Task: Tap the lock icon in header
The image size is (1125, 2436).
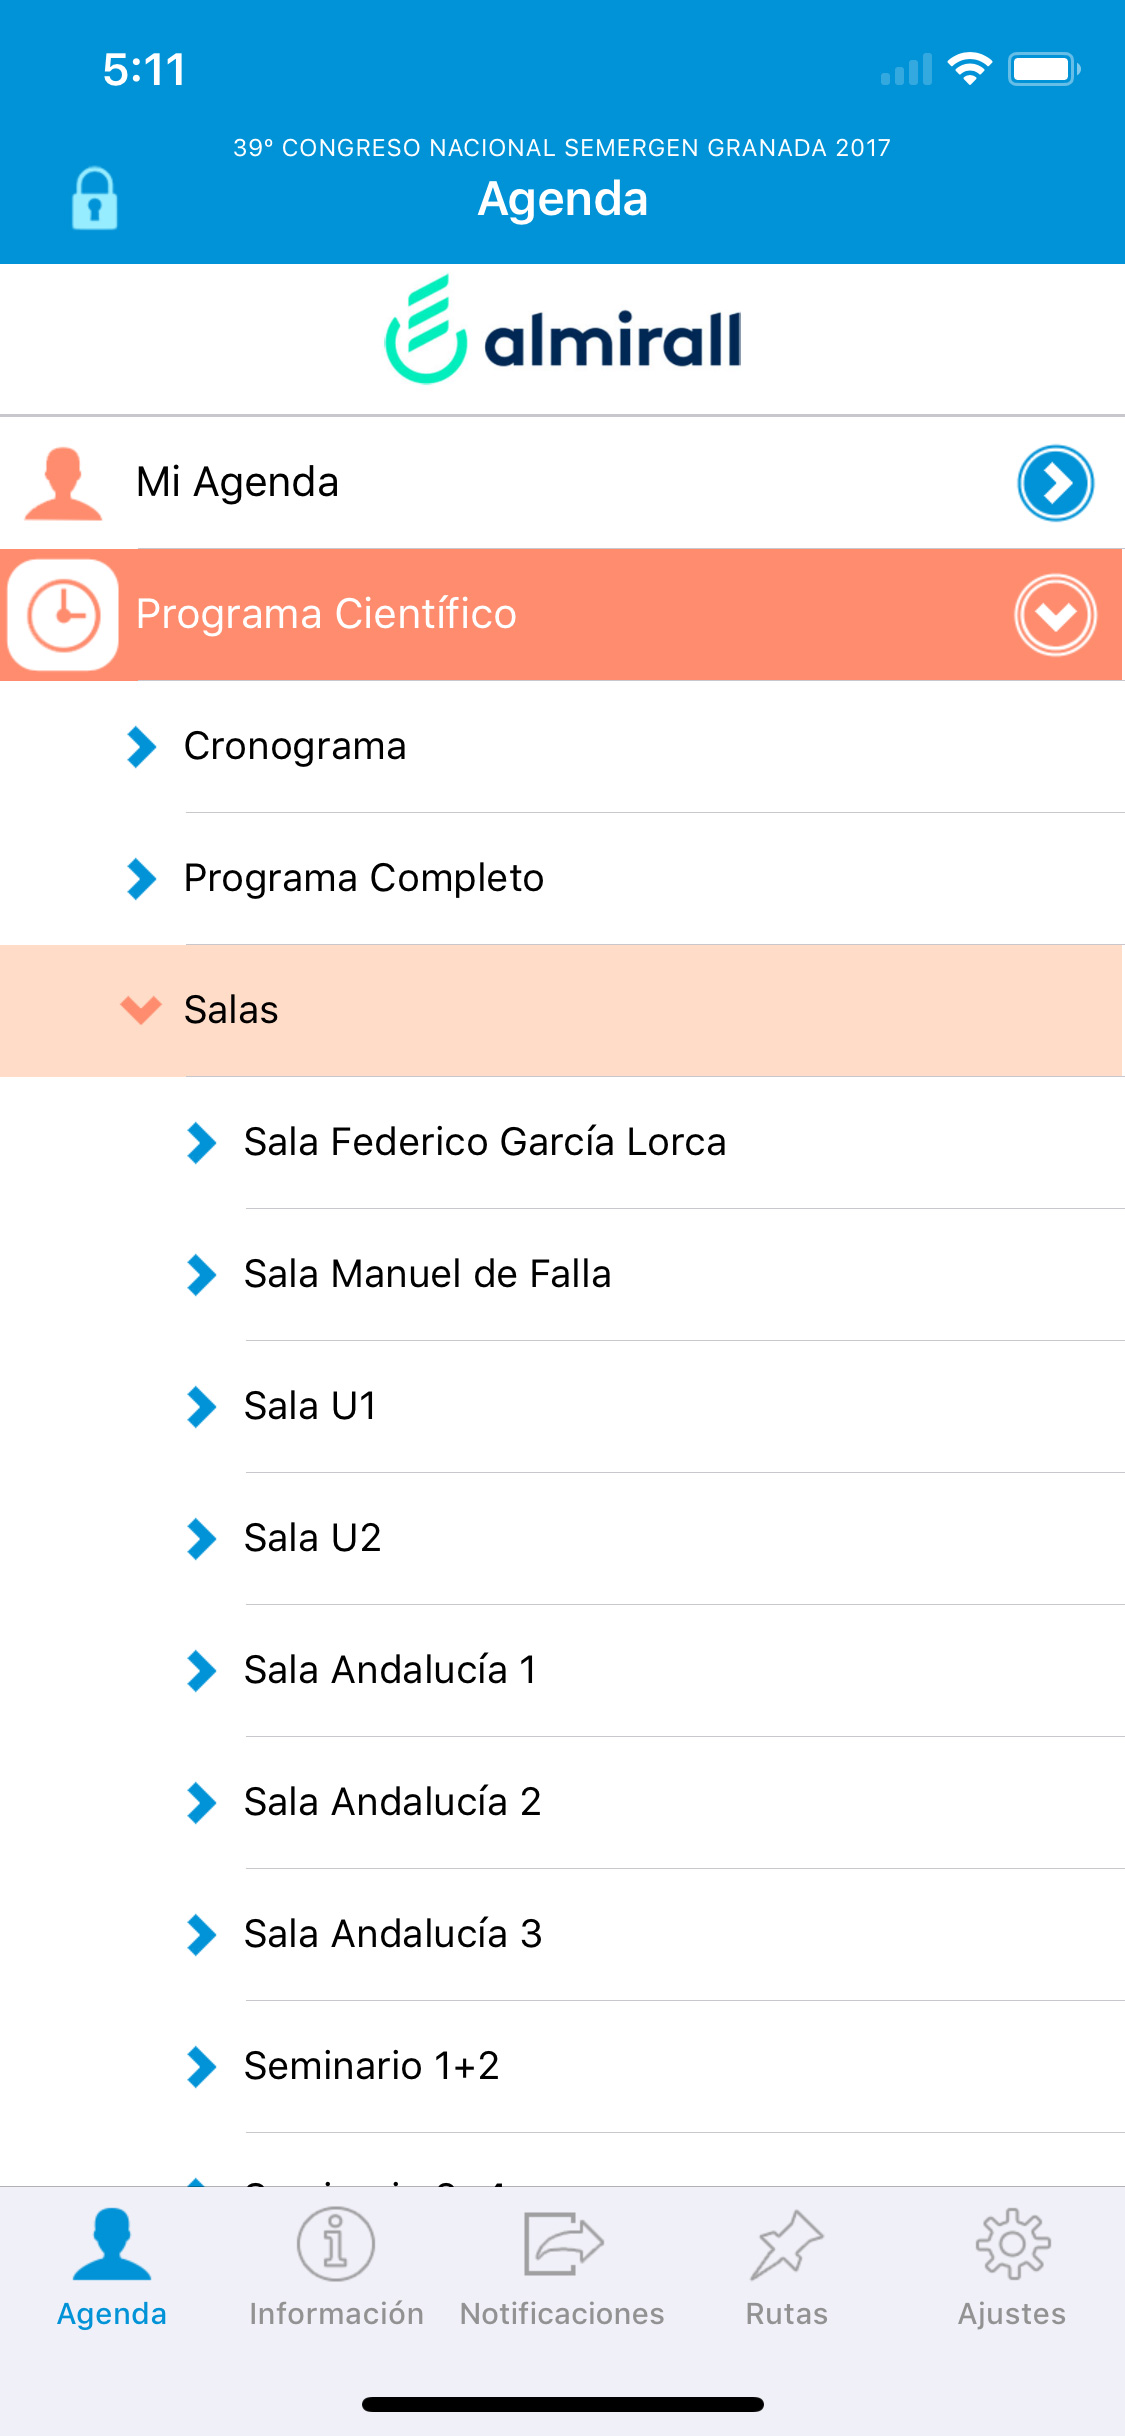Action: [94, 198]
